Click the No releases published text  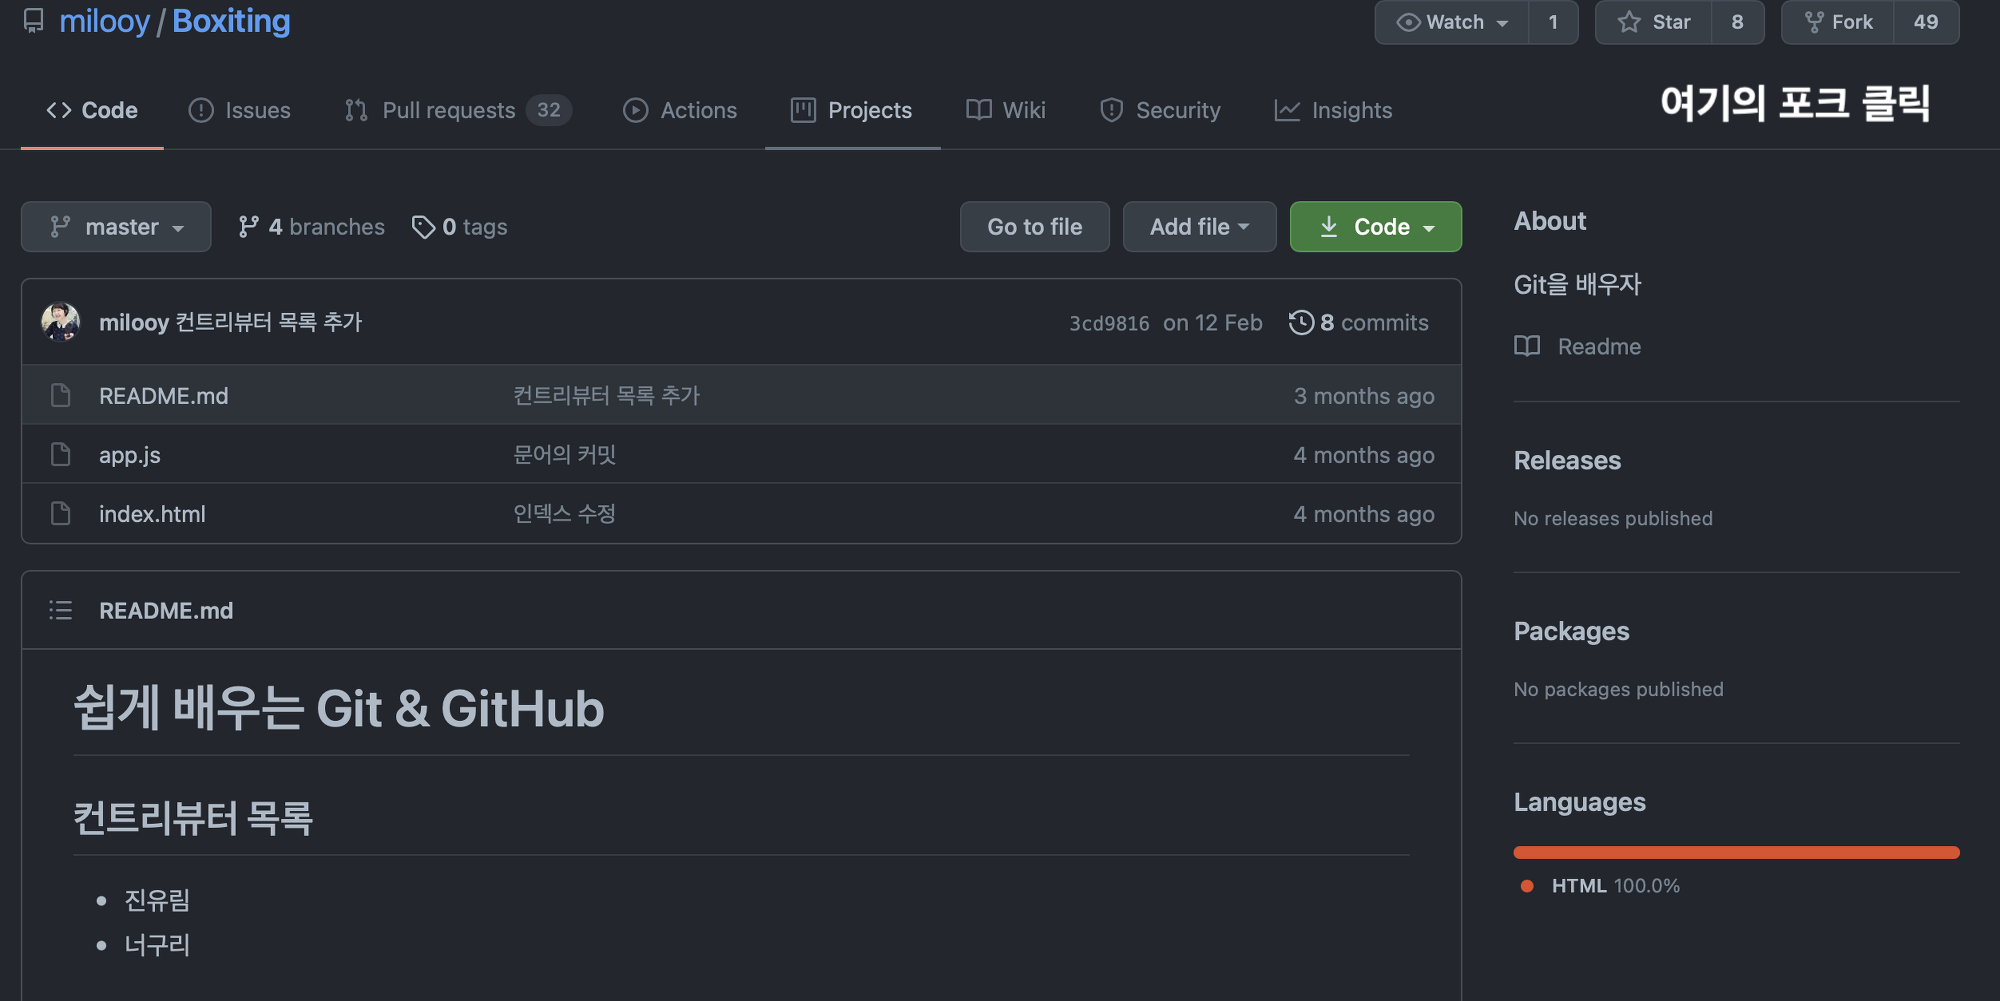pos(1613,518)
